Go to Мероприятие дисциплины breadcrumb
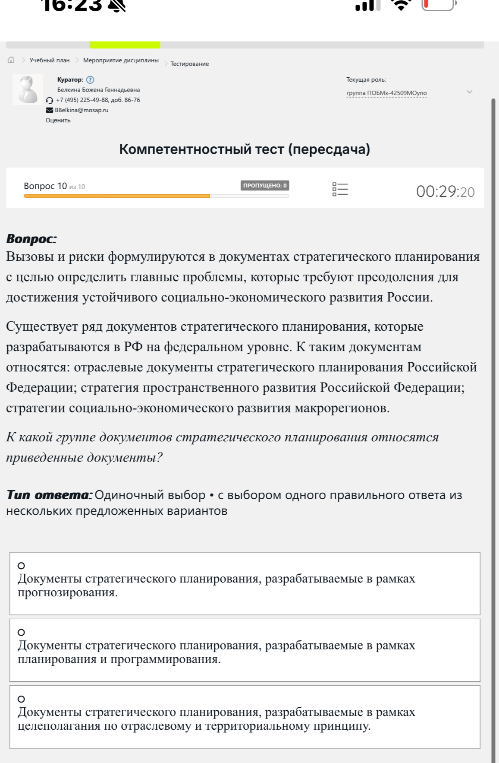499x763 pixels. 121,60
